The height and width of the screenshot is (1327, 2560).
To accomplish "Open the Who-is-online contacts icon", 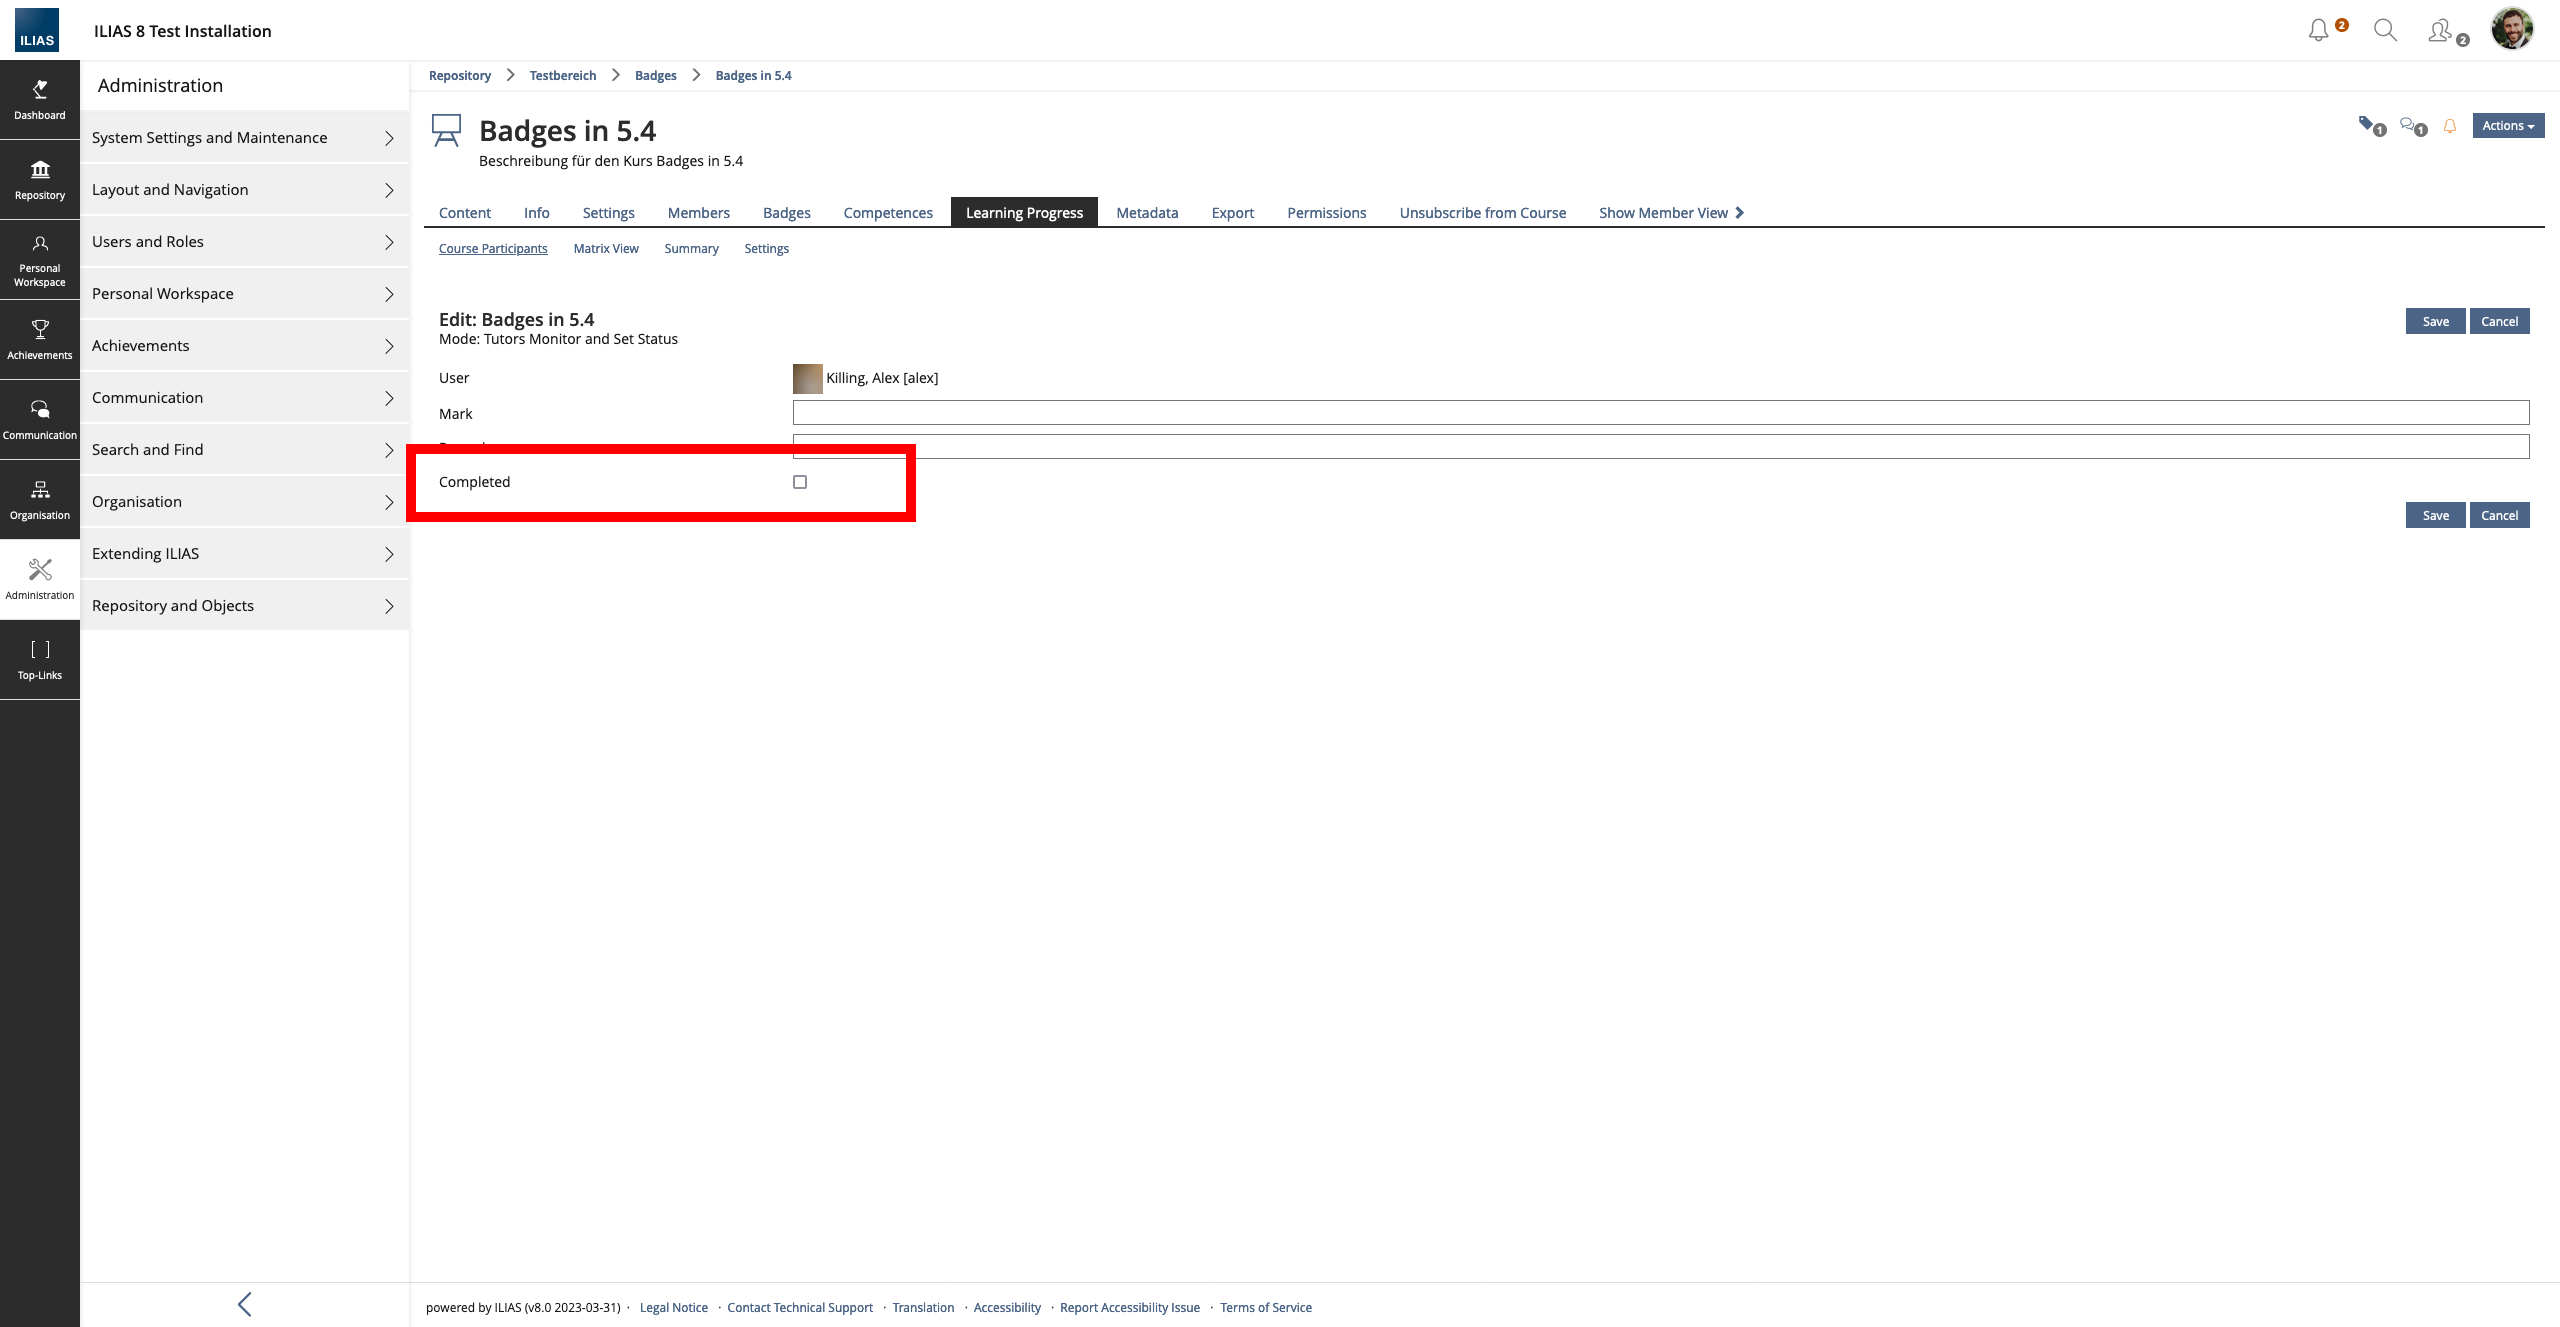I will pos(2441,30).
